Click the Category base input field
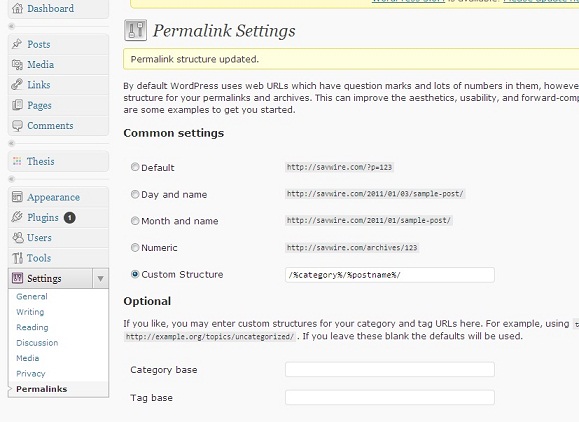The image size is (579, 422). pos(390,369)
